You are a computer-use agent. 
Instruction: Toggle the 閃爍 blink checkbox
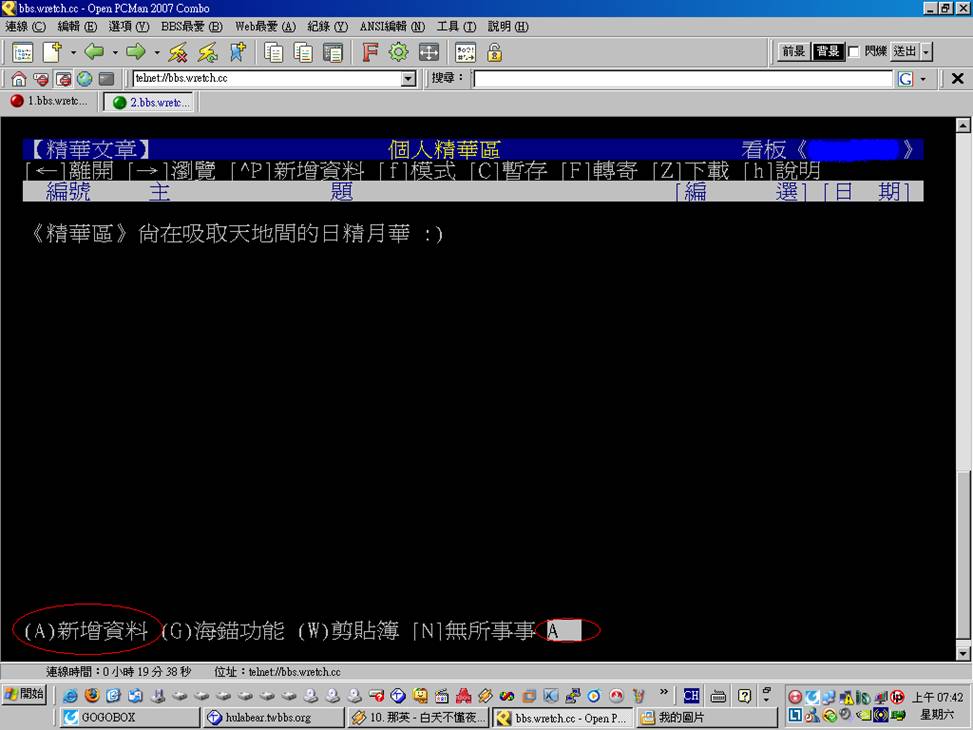[x=854, y=52]
